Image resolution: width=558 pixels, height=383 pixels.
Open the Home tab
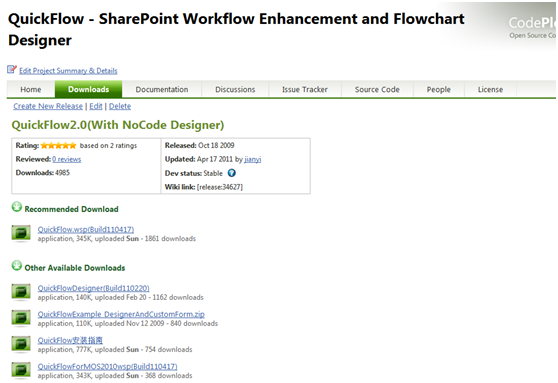pos(31,89)
